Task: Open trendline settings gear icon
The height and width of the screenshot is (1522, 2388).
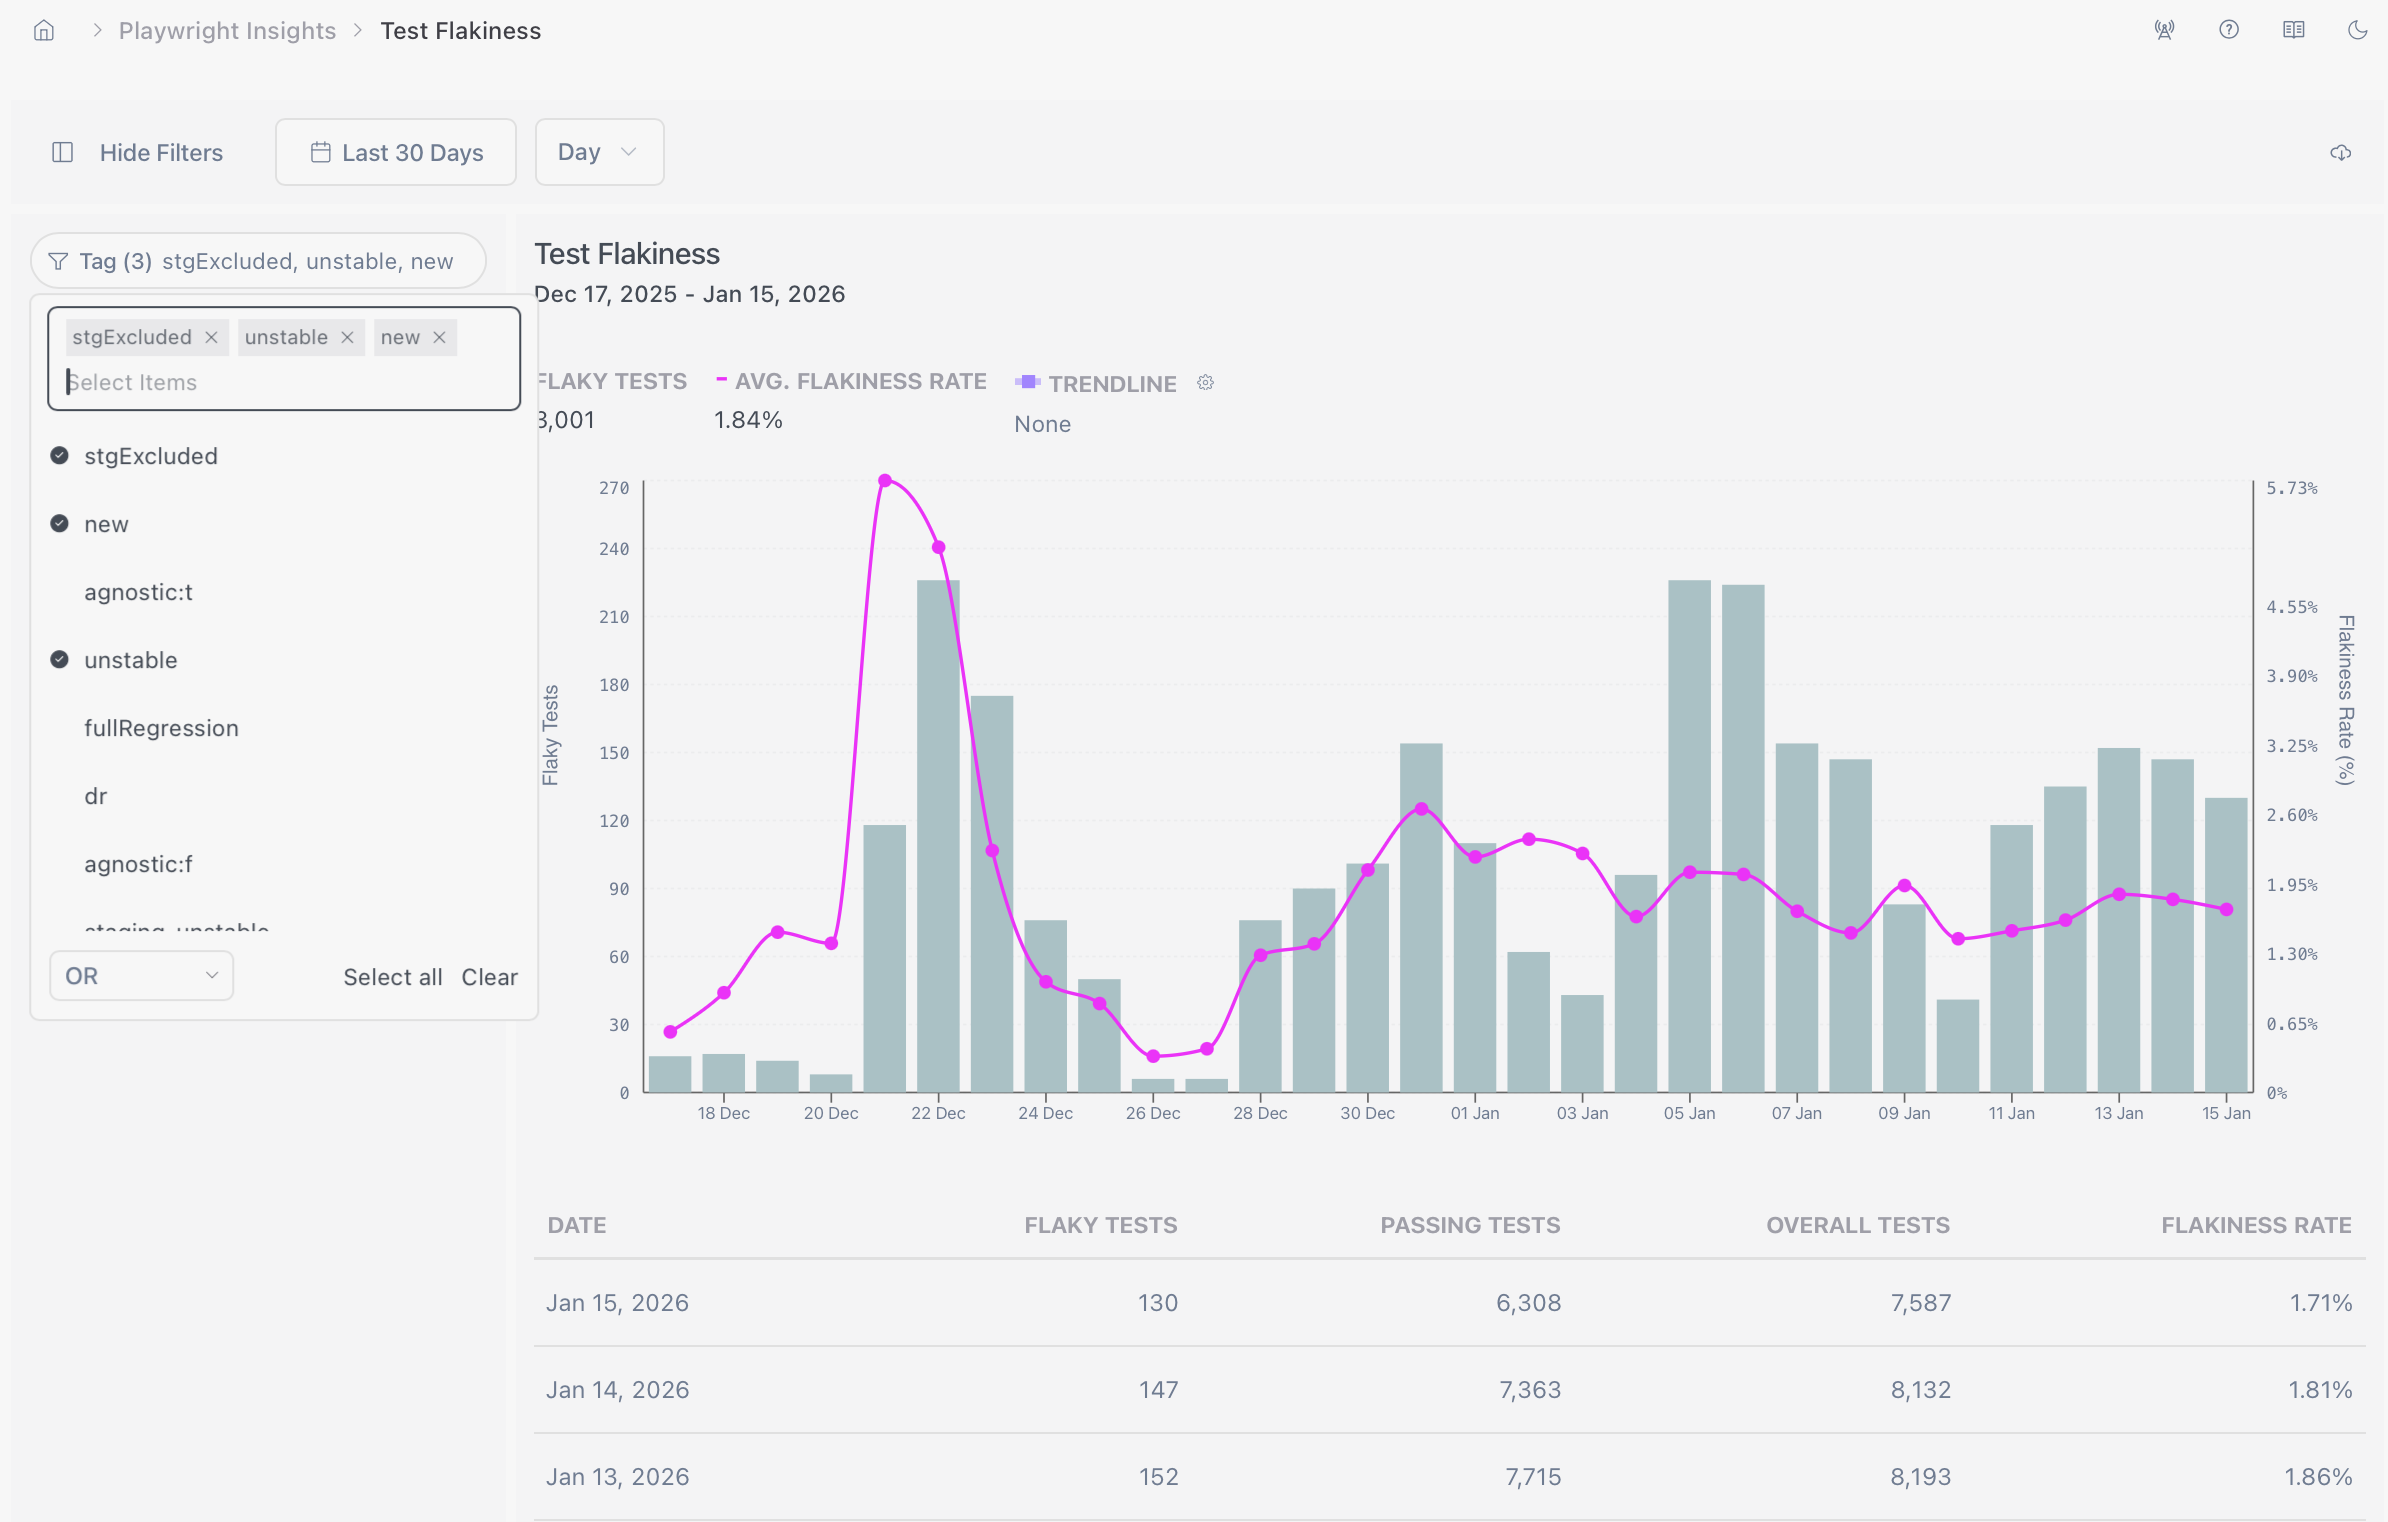Action: (x=1206, y=383)
